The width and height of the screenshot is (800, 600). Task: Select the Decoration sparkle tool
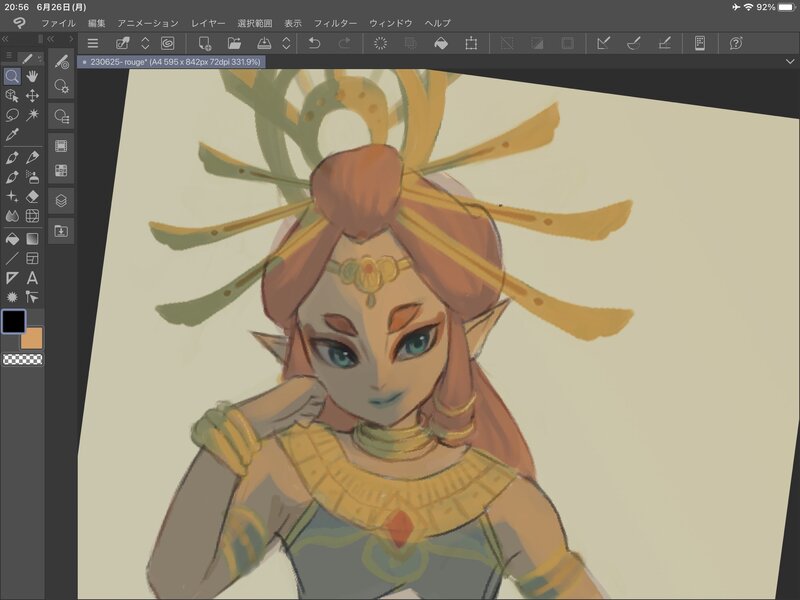pos(12,196)
